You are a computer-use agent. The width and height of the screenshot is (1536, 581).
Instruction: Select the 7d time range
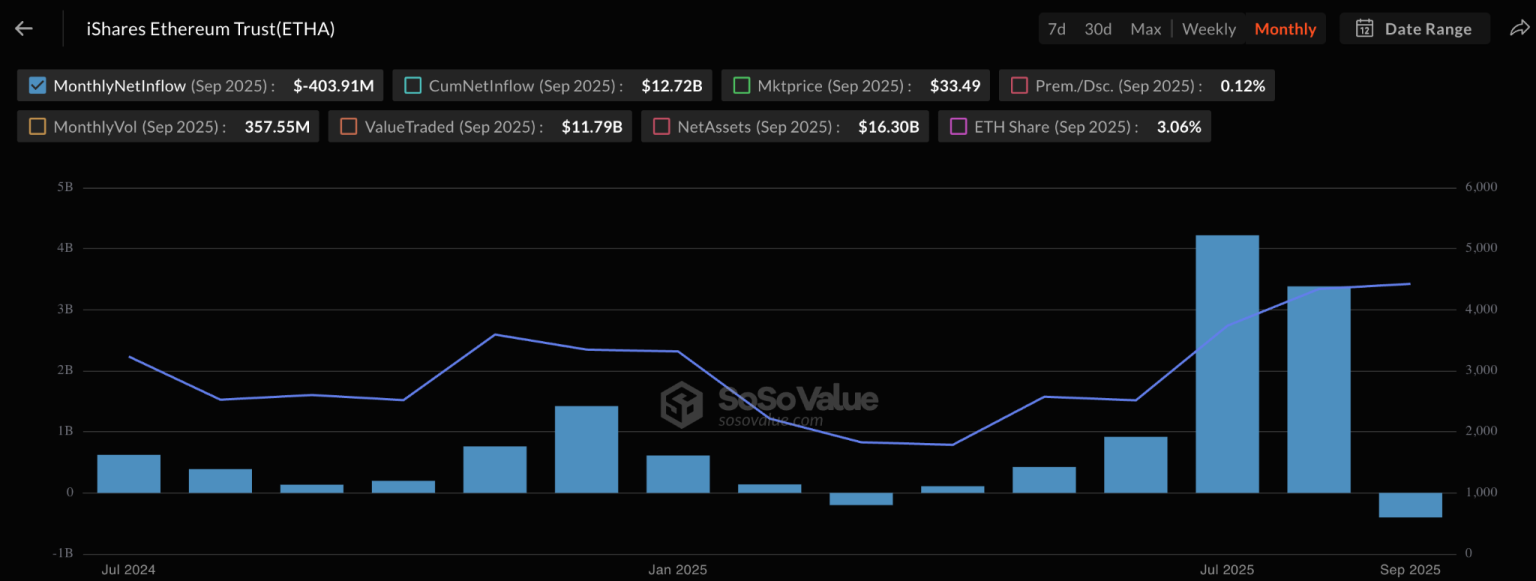click(1056, 29)
